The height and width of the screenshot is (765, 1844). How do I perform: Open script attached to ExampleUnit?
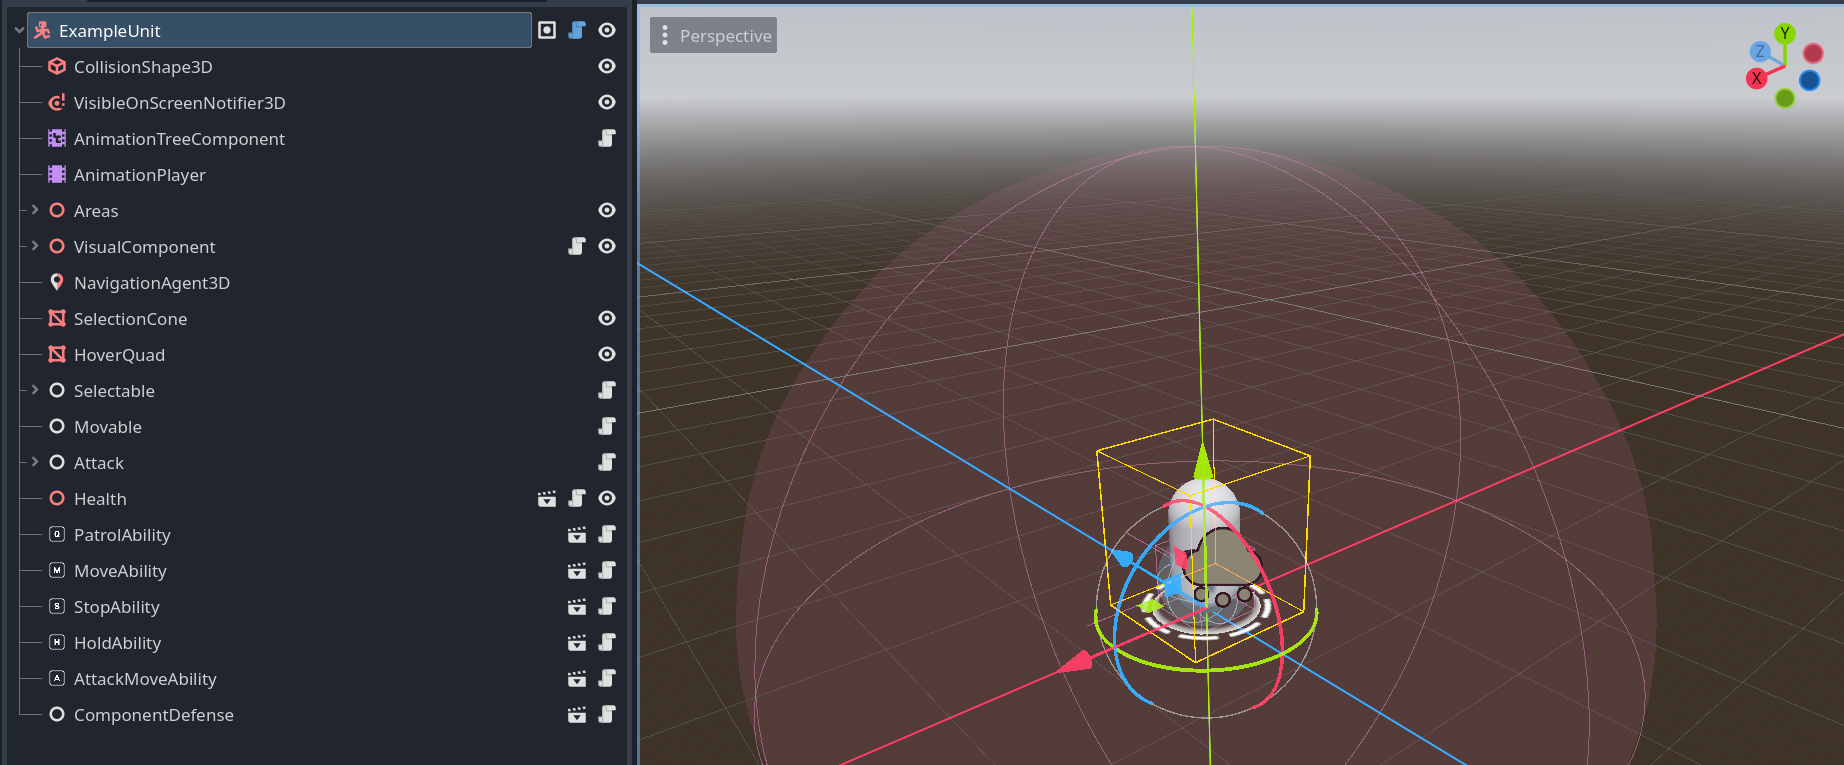577,30
